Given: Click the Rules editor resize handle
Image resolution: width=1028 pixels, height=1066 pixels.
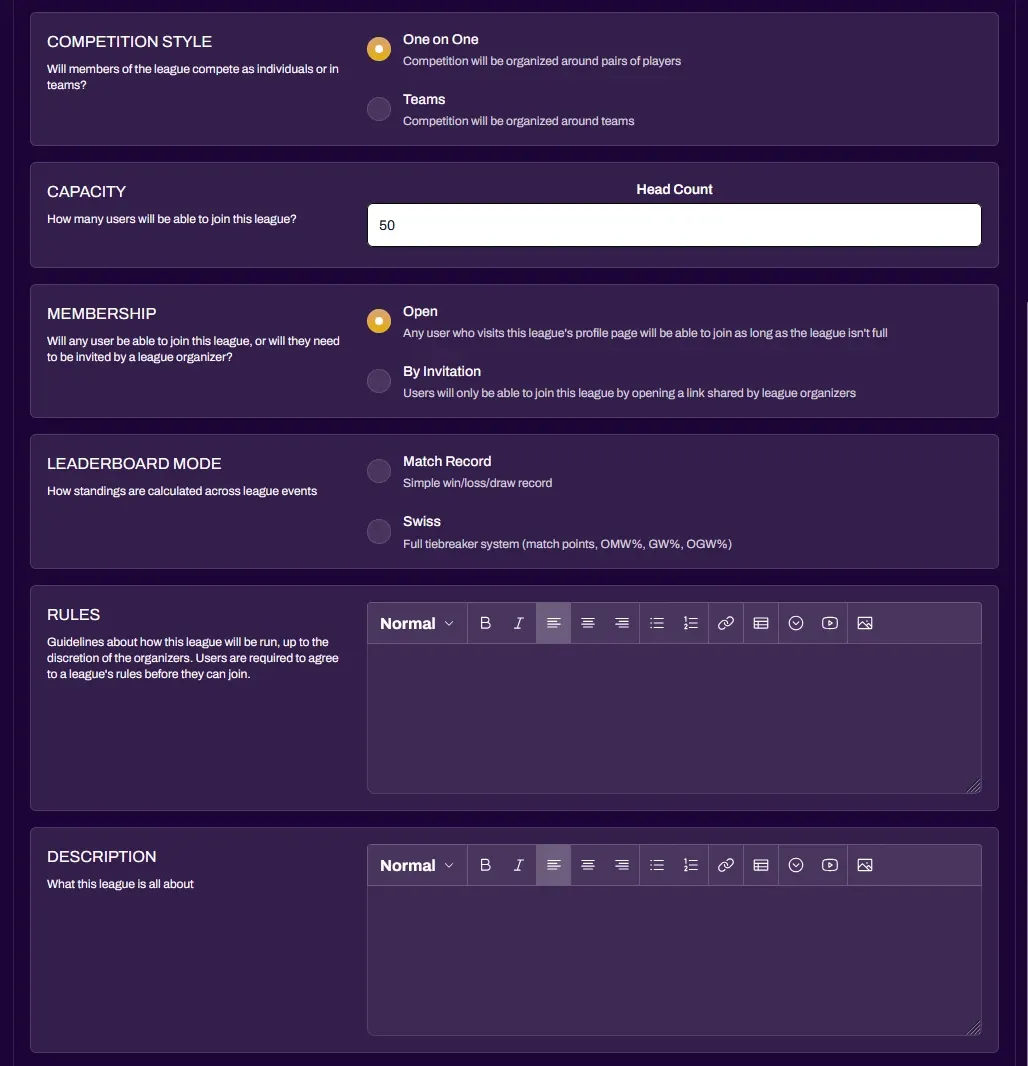Looking at the screenshot, I should (x=974, y=786).
